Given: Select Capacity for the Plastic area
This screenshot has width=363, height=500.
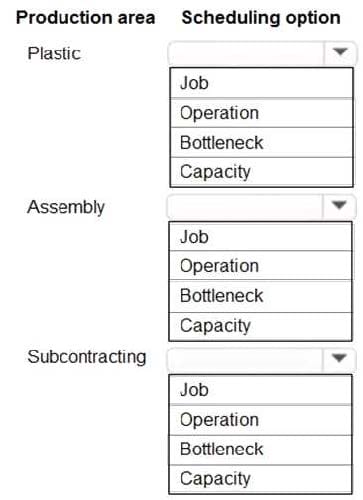Looking at the screenshot, I should coord(261,172).
